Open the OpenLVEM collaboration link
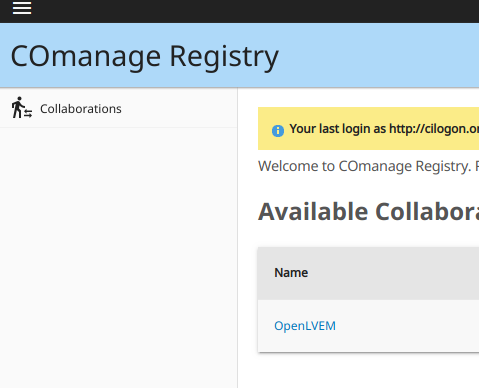Screen dimensions: 479x388 [x=305, y=326]
